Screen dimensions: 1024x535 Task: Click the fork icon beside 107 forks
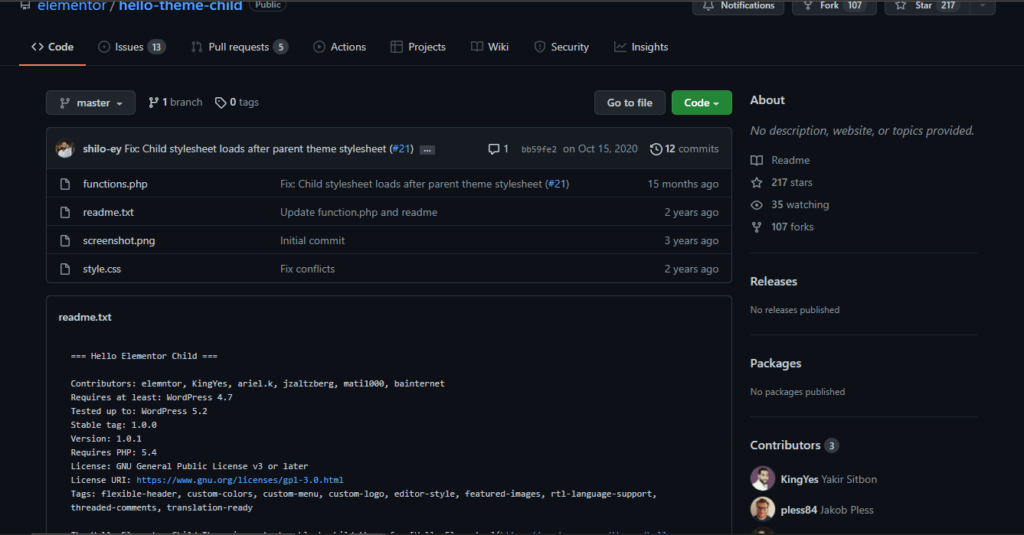756,227
